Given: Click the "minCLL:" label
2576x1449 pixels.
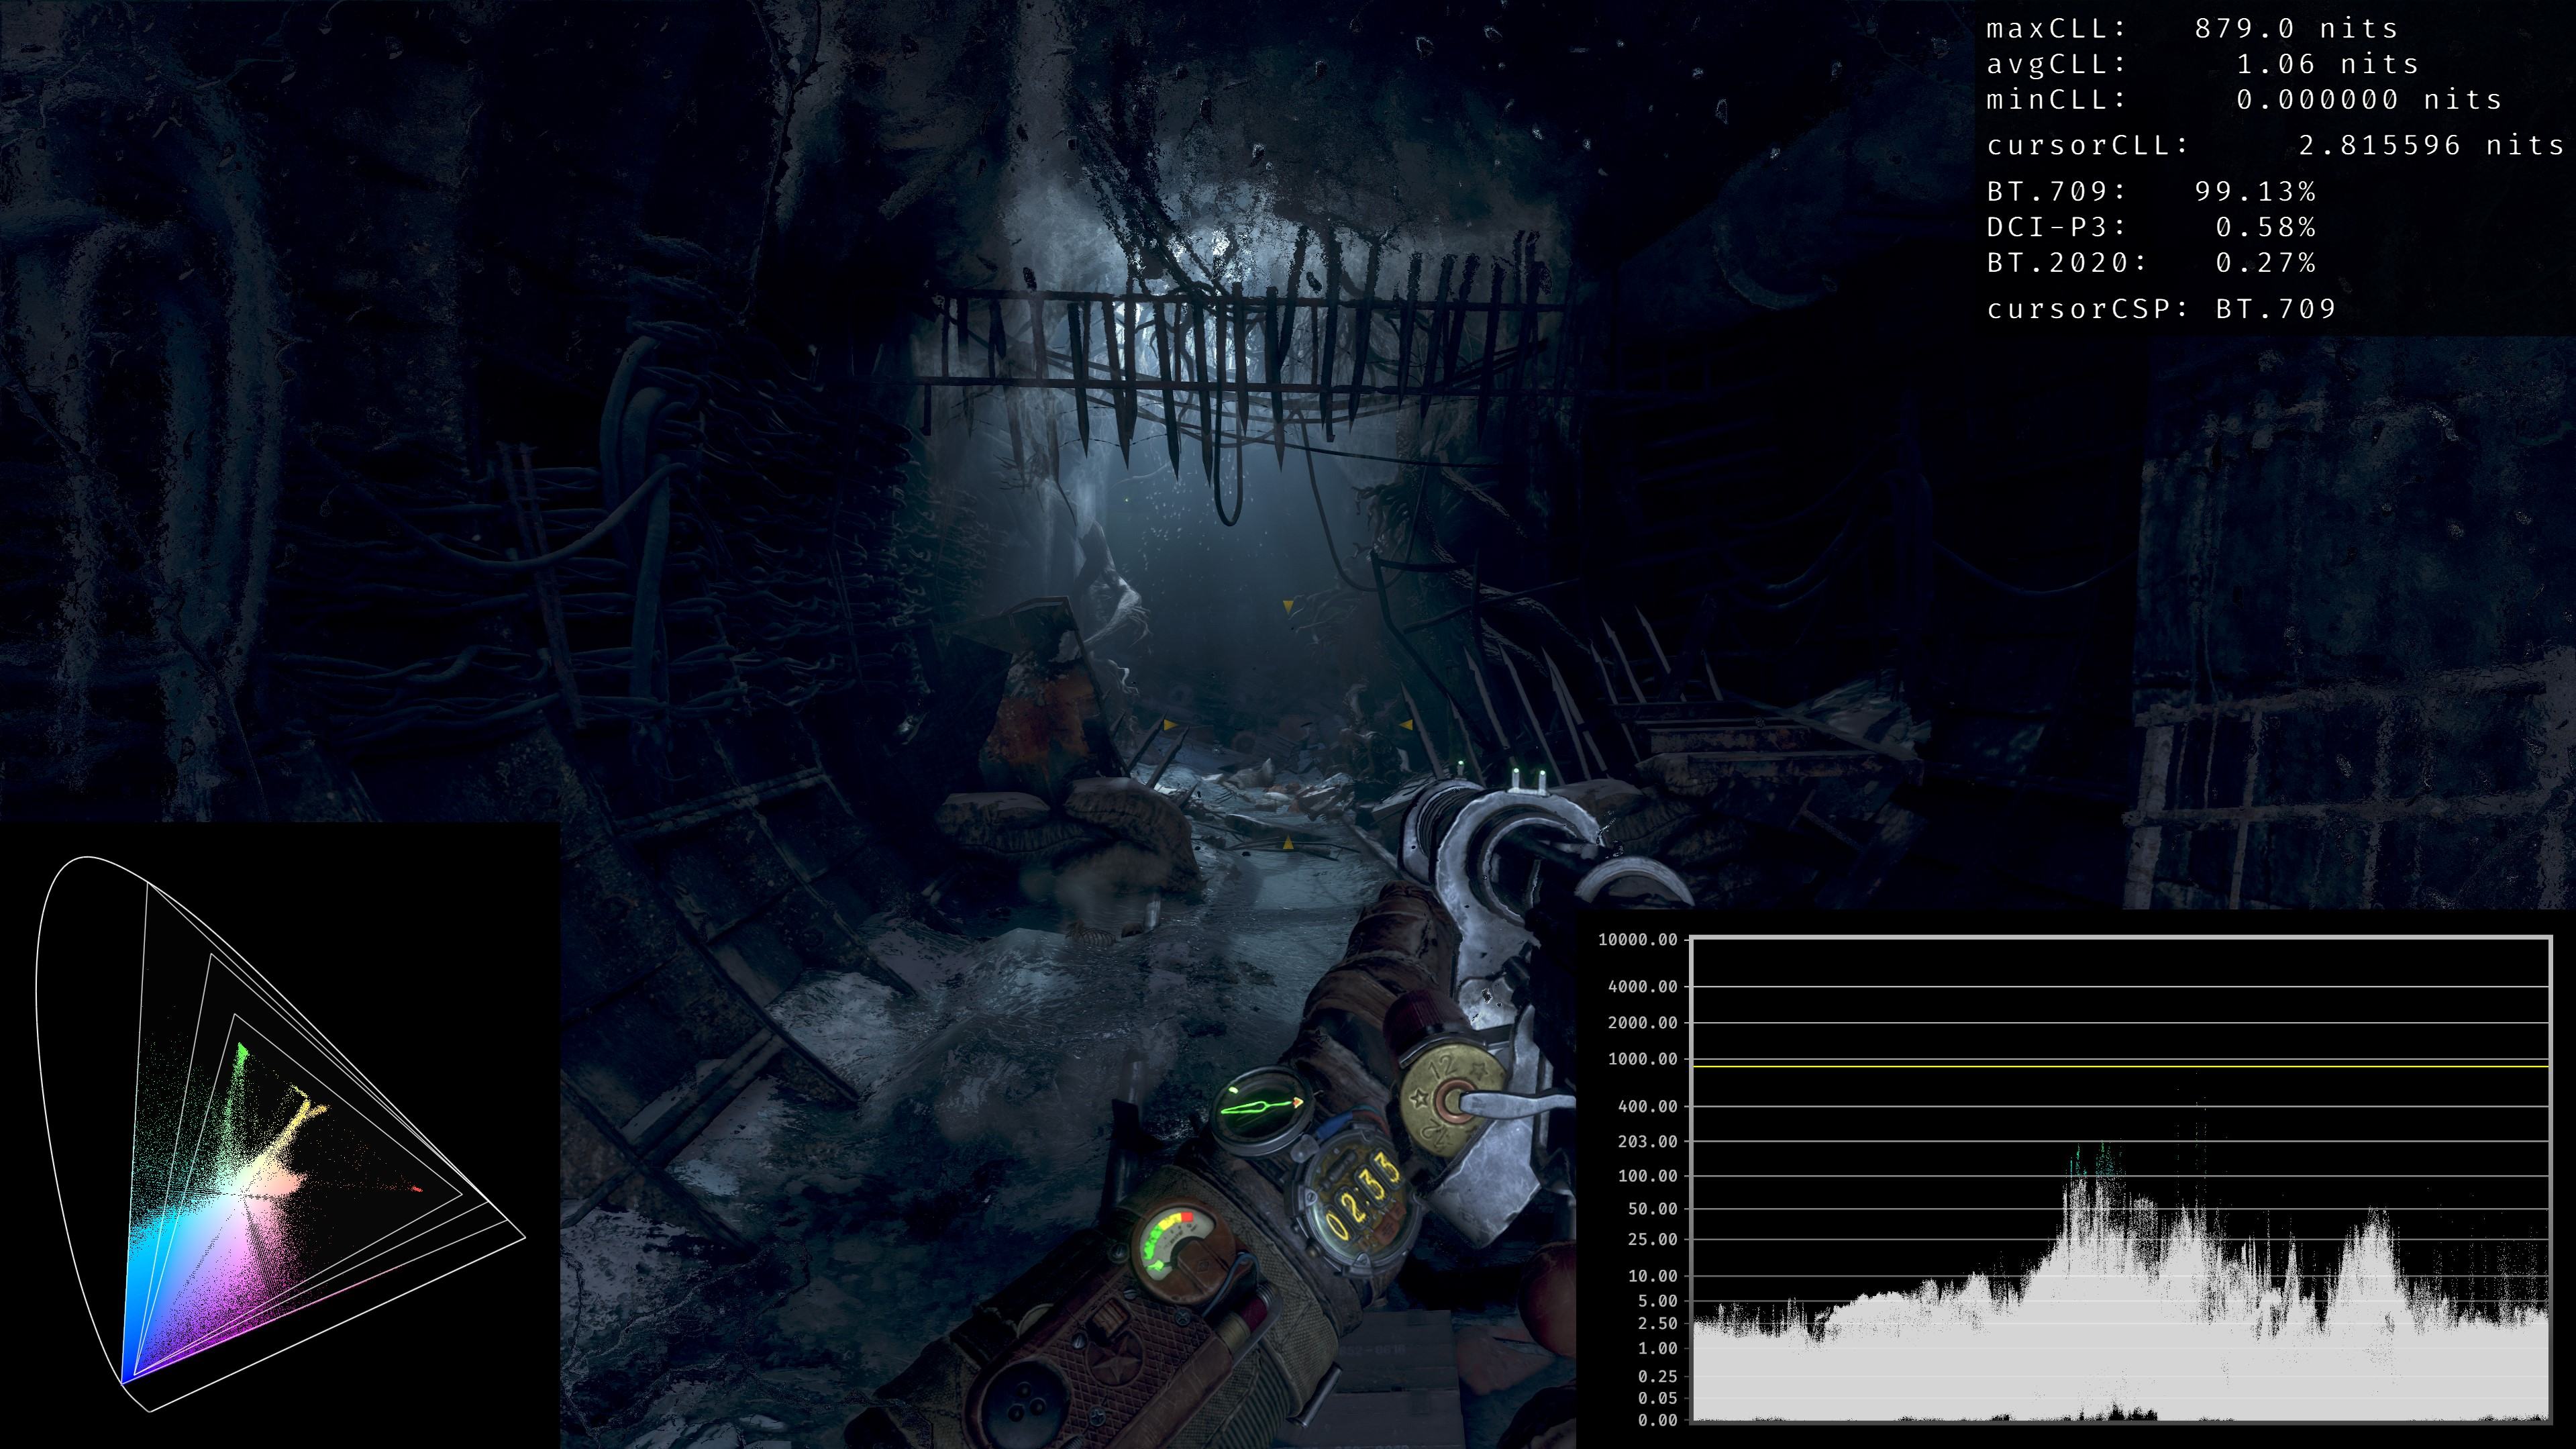Looking at the screenshot, I should 2056,100.
